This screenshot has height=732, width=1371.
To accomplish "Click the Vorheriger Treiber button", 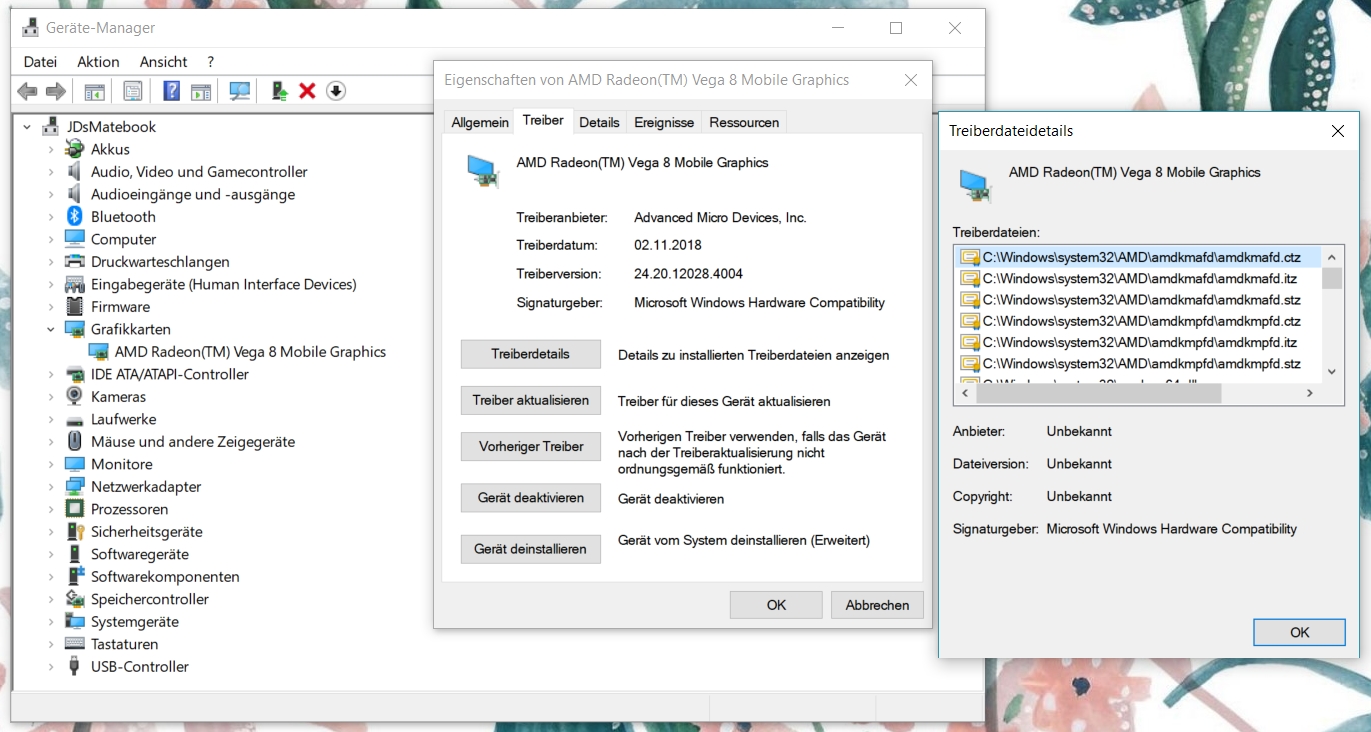I will [530, 446].
